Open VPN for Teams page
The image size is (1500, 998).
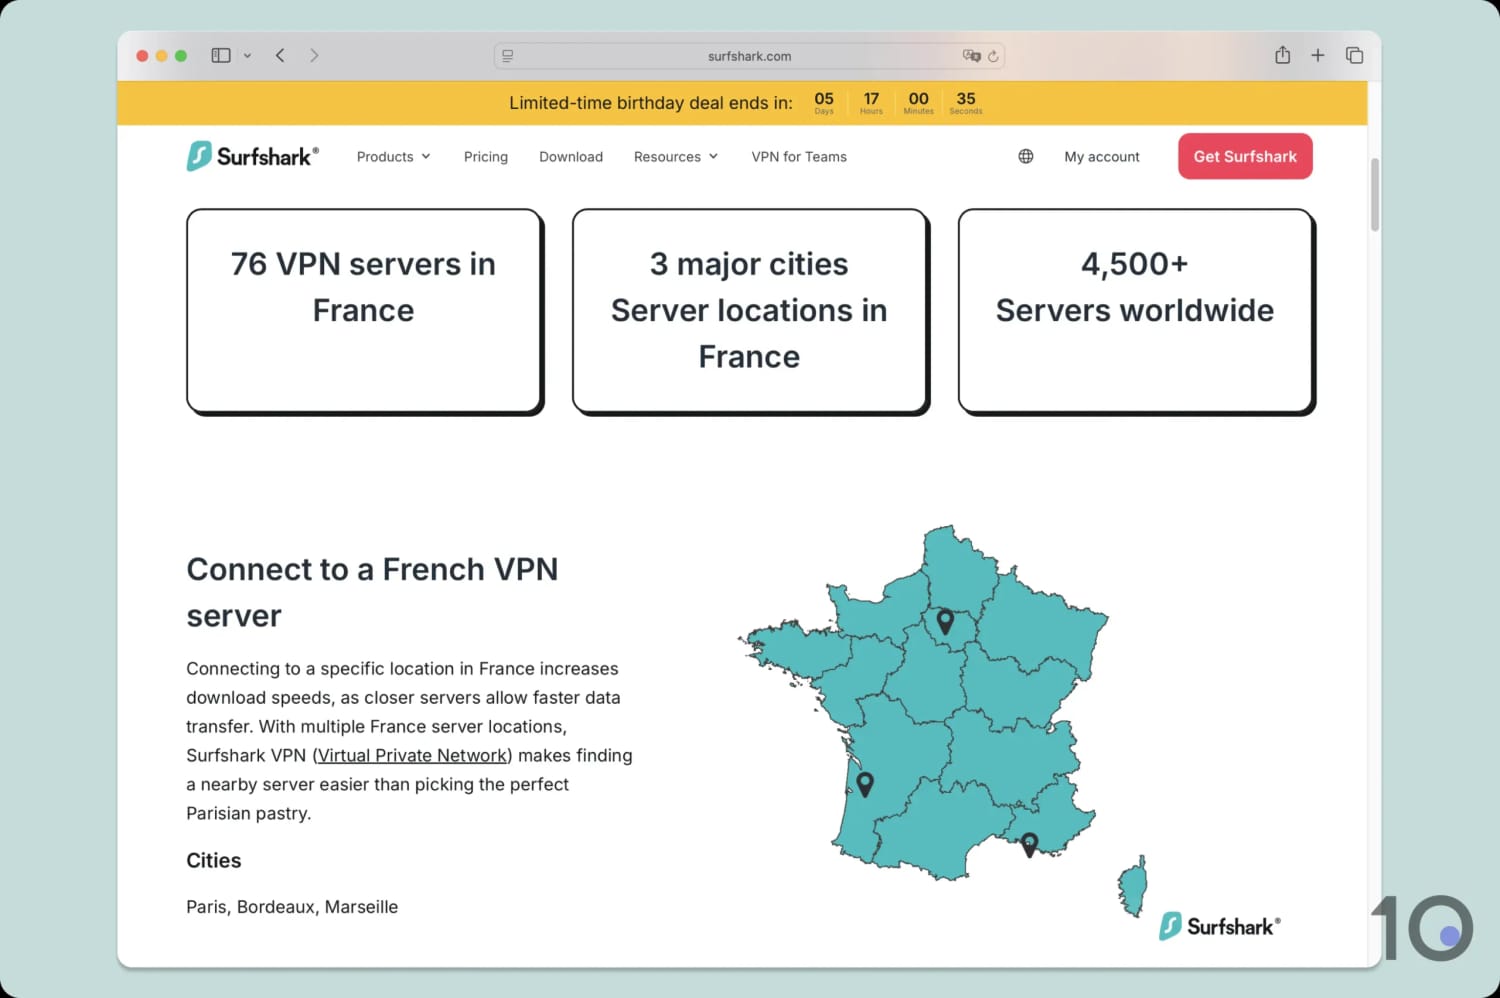coord(799,157)
